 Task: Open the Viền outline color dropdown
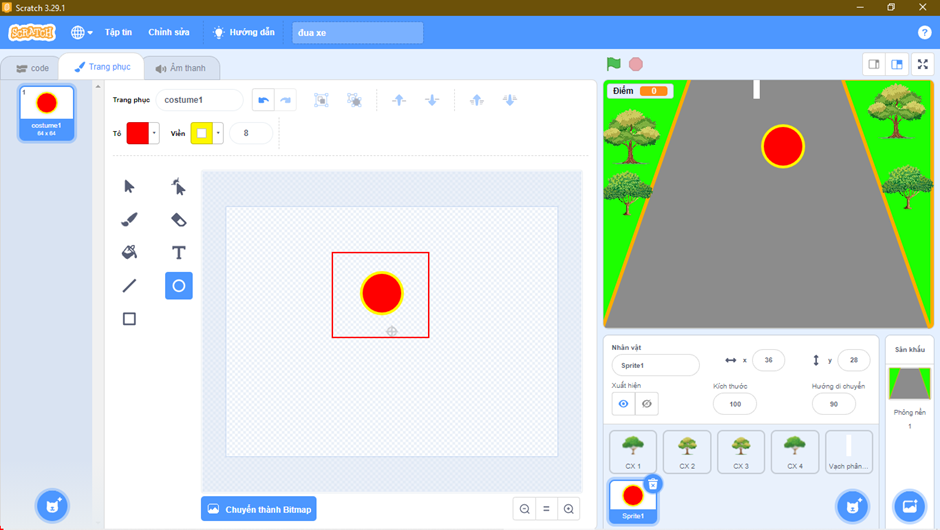(218, 133)
